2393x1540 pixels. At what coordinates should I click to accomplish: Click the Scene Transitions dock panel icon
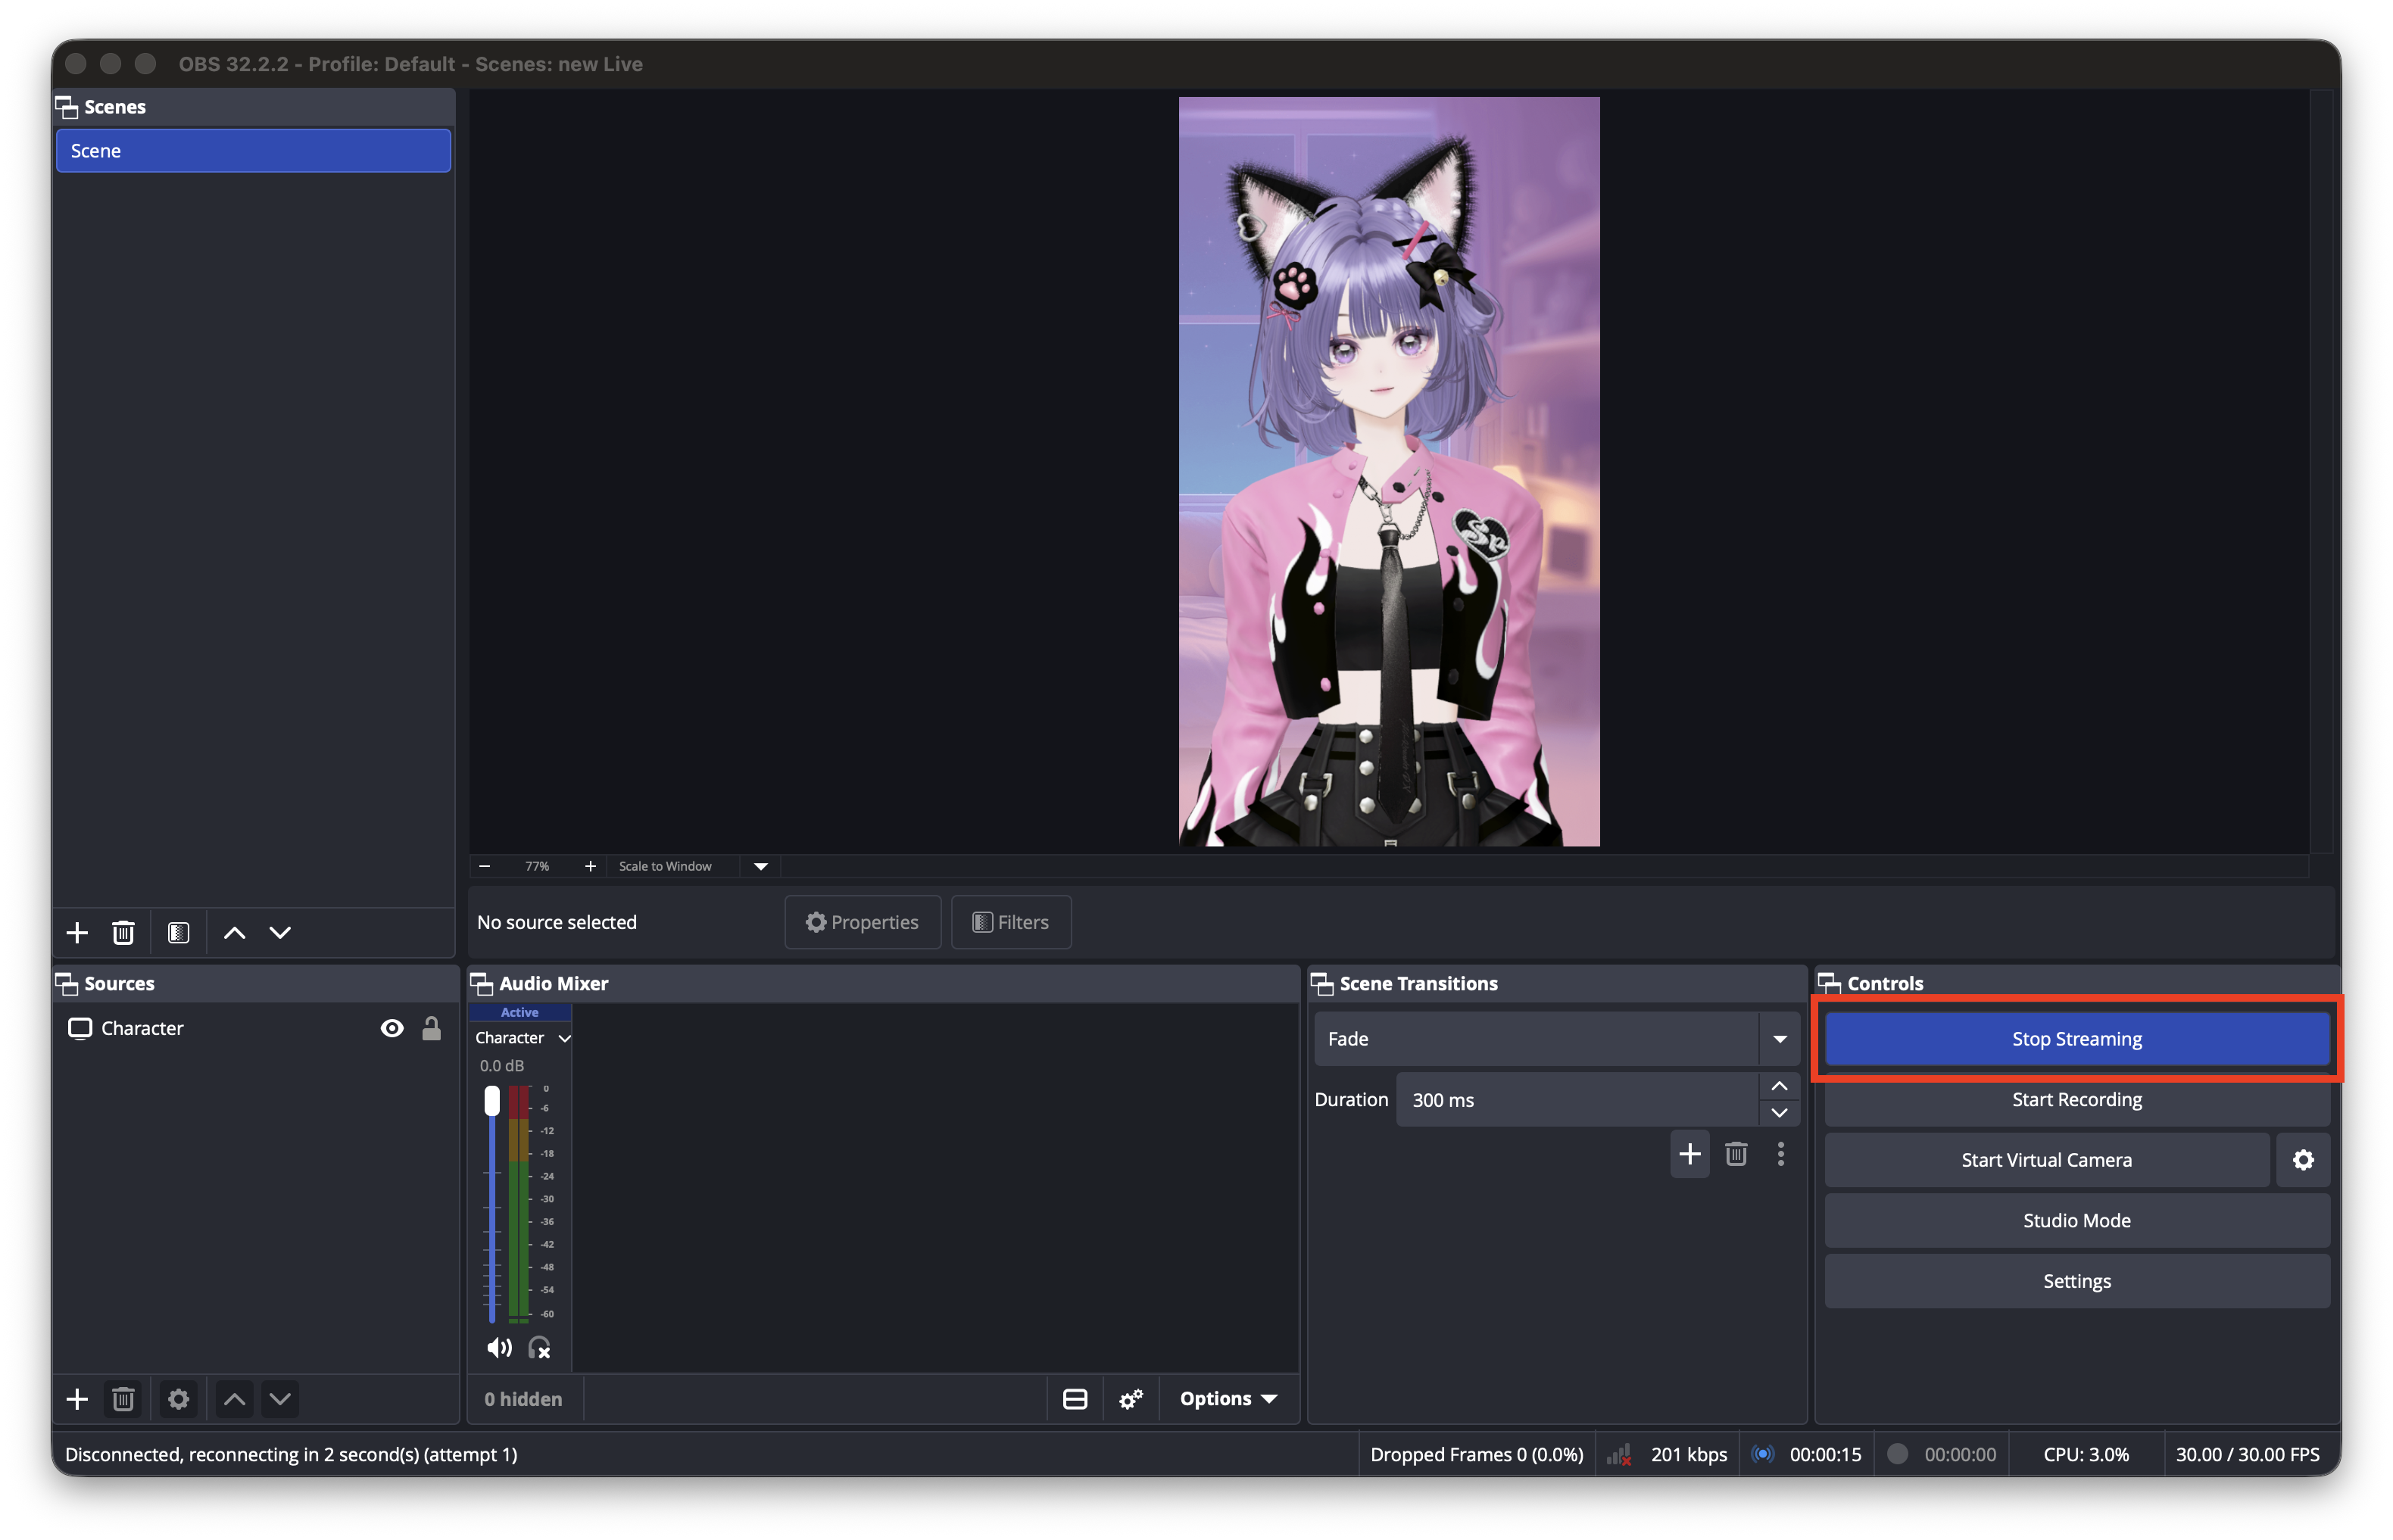click(x=1322, y=984)
